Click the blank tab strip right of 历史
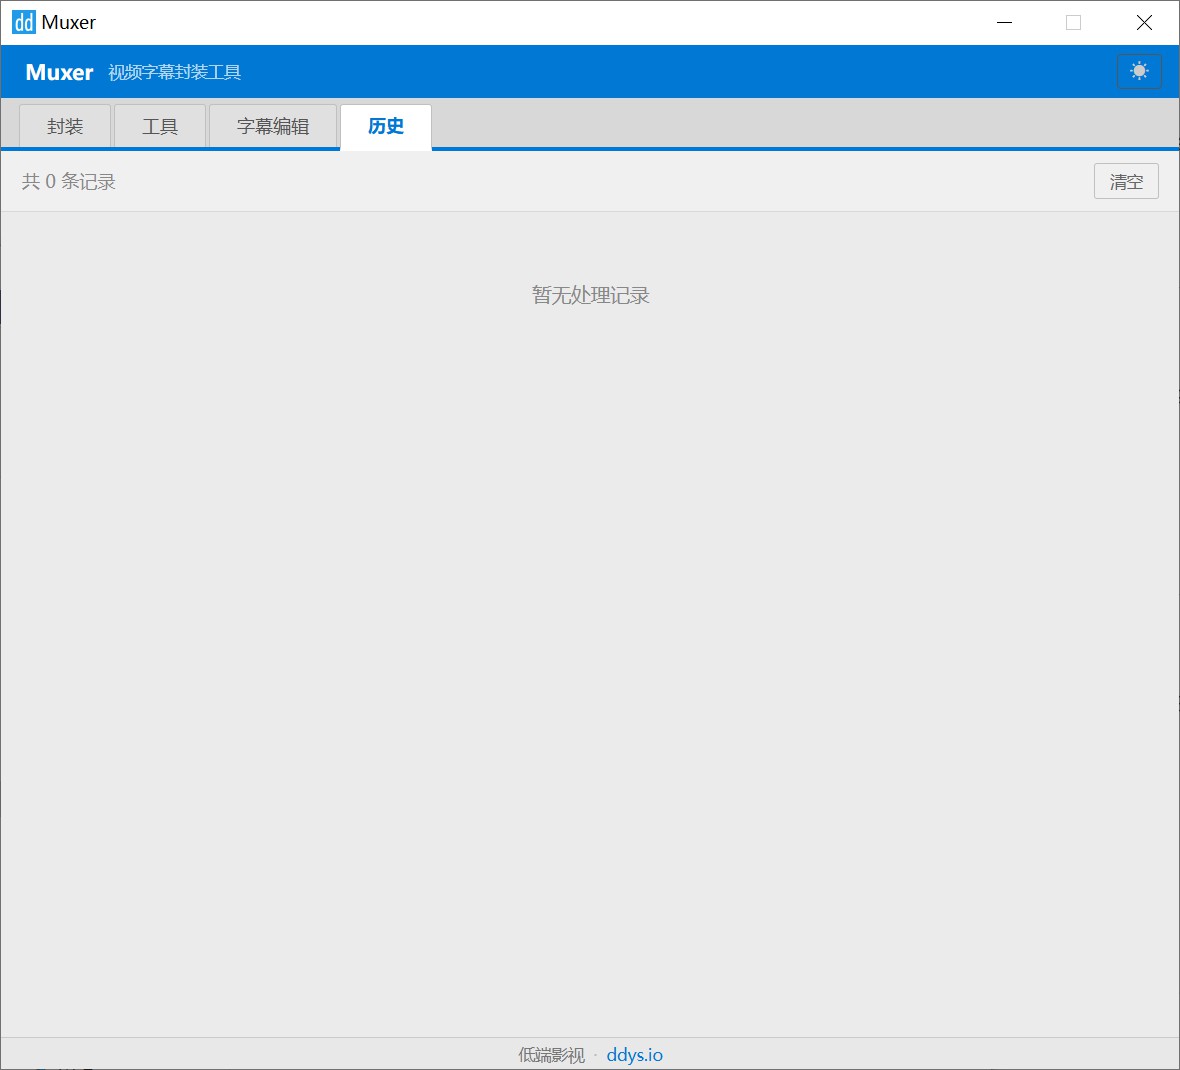 800,125
